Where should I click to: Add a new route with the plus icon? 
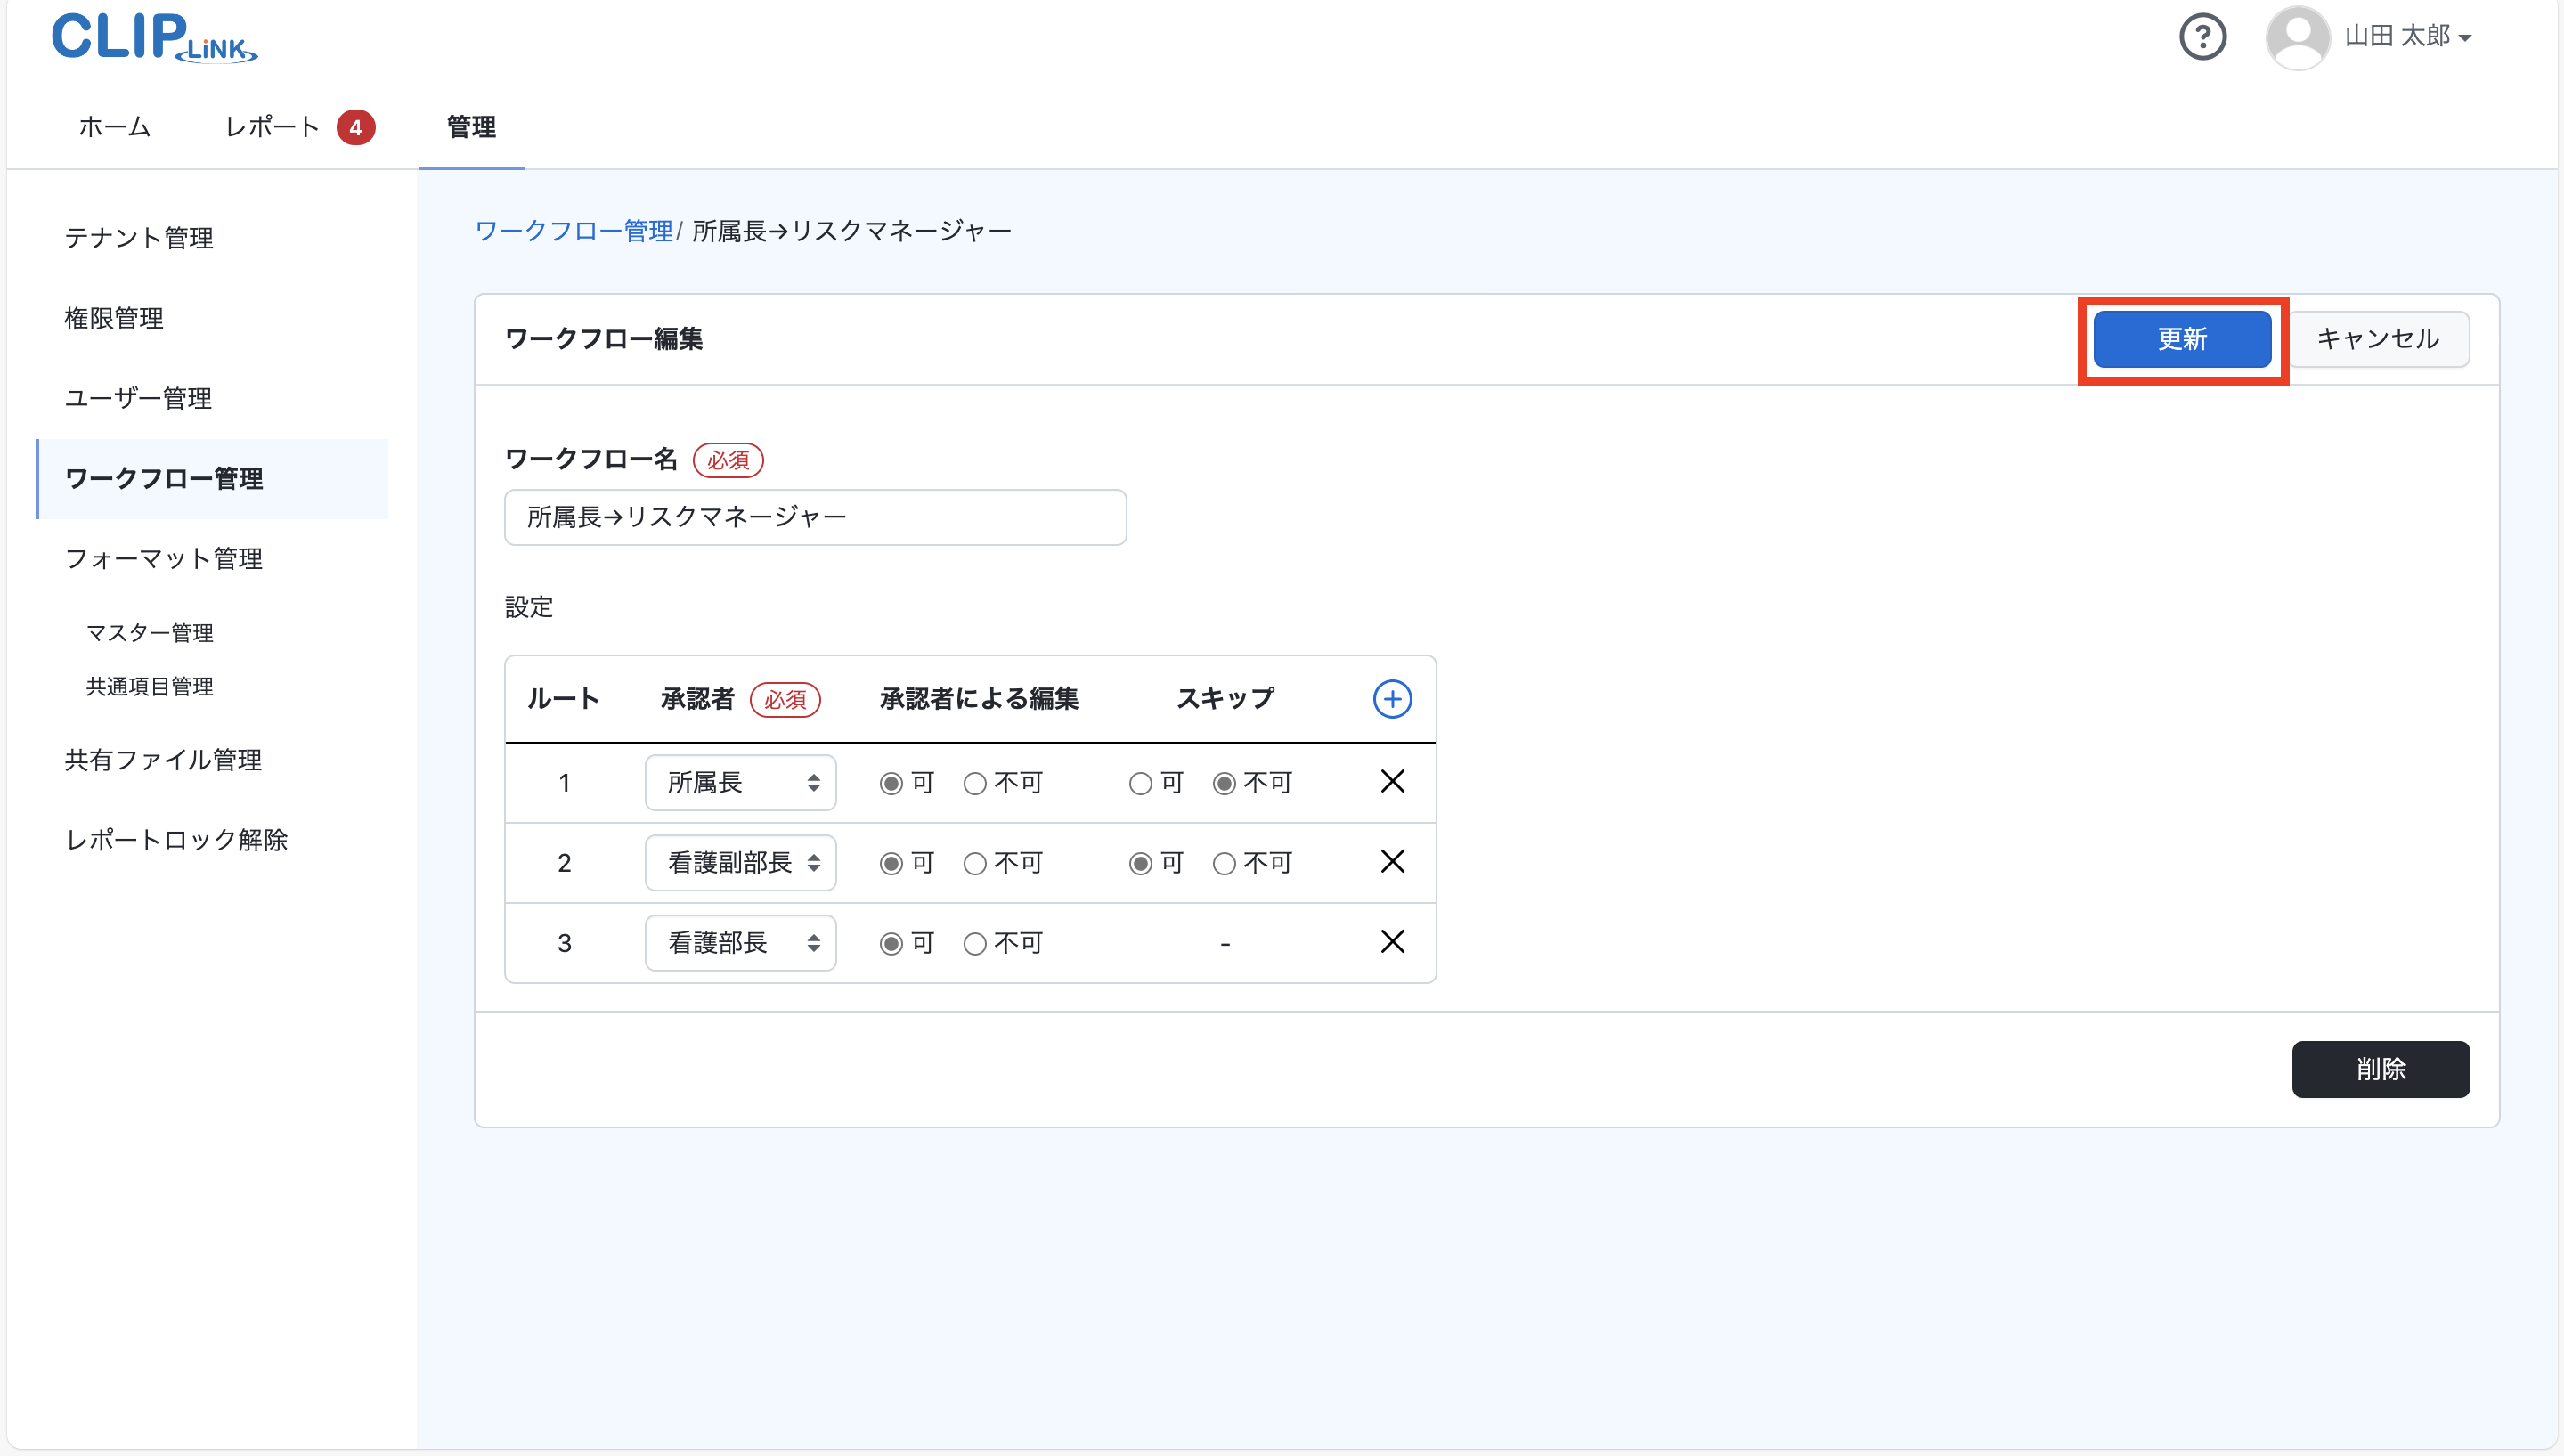1392,698
